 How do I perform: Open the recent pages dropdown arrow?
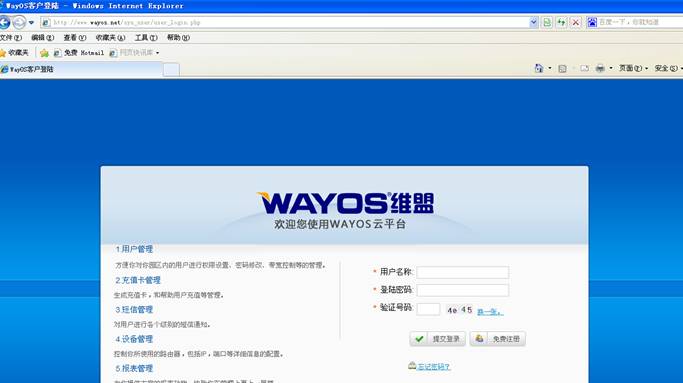(x=31, y=22)
